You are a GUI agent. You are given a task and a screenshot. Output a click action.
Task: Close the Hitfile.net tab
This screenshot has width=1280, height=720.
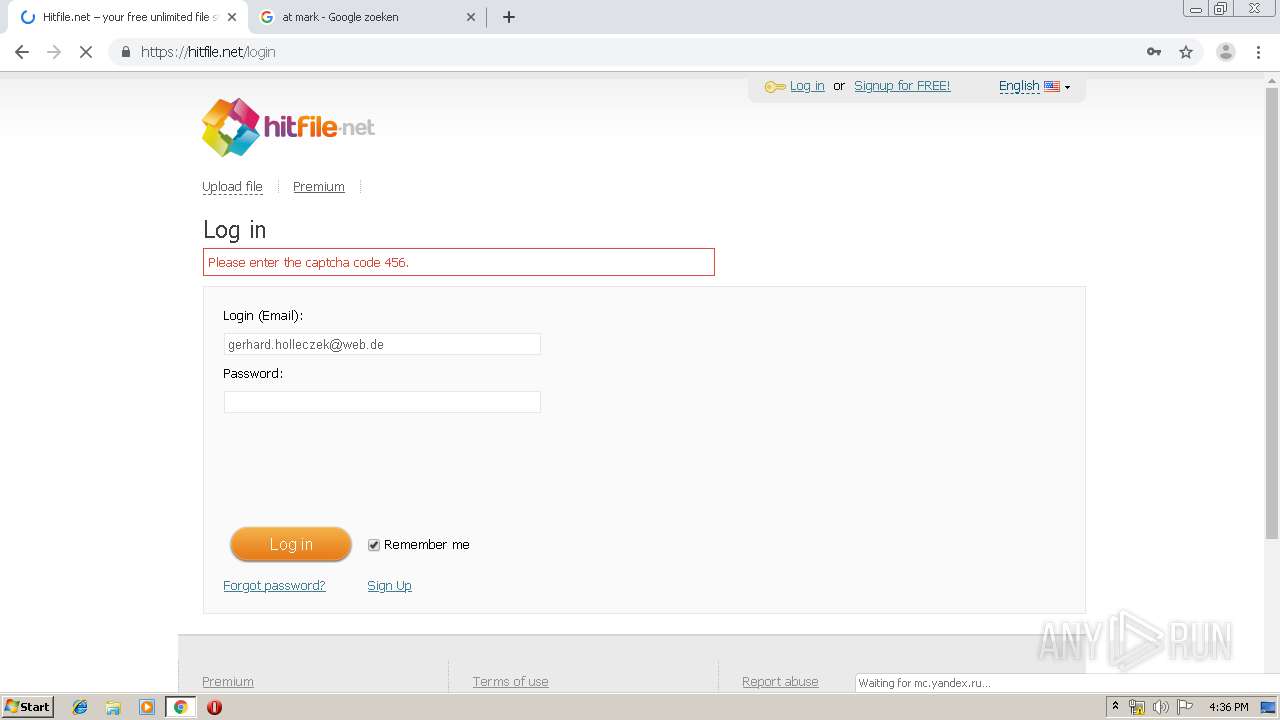[231, 17]
